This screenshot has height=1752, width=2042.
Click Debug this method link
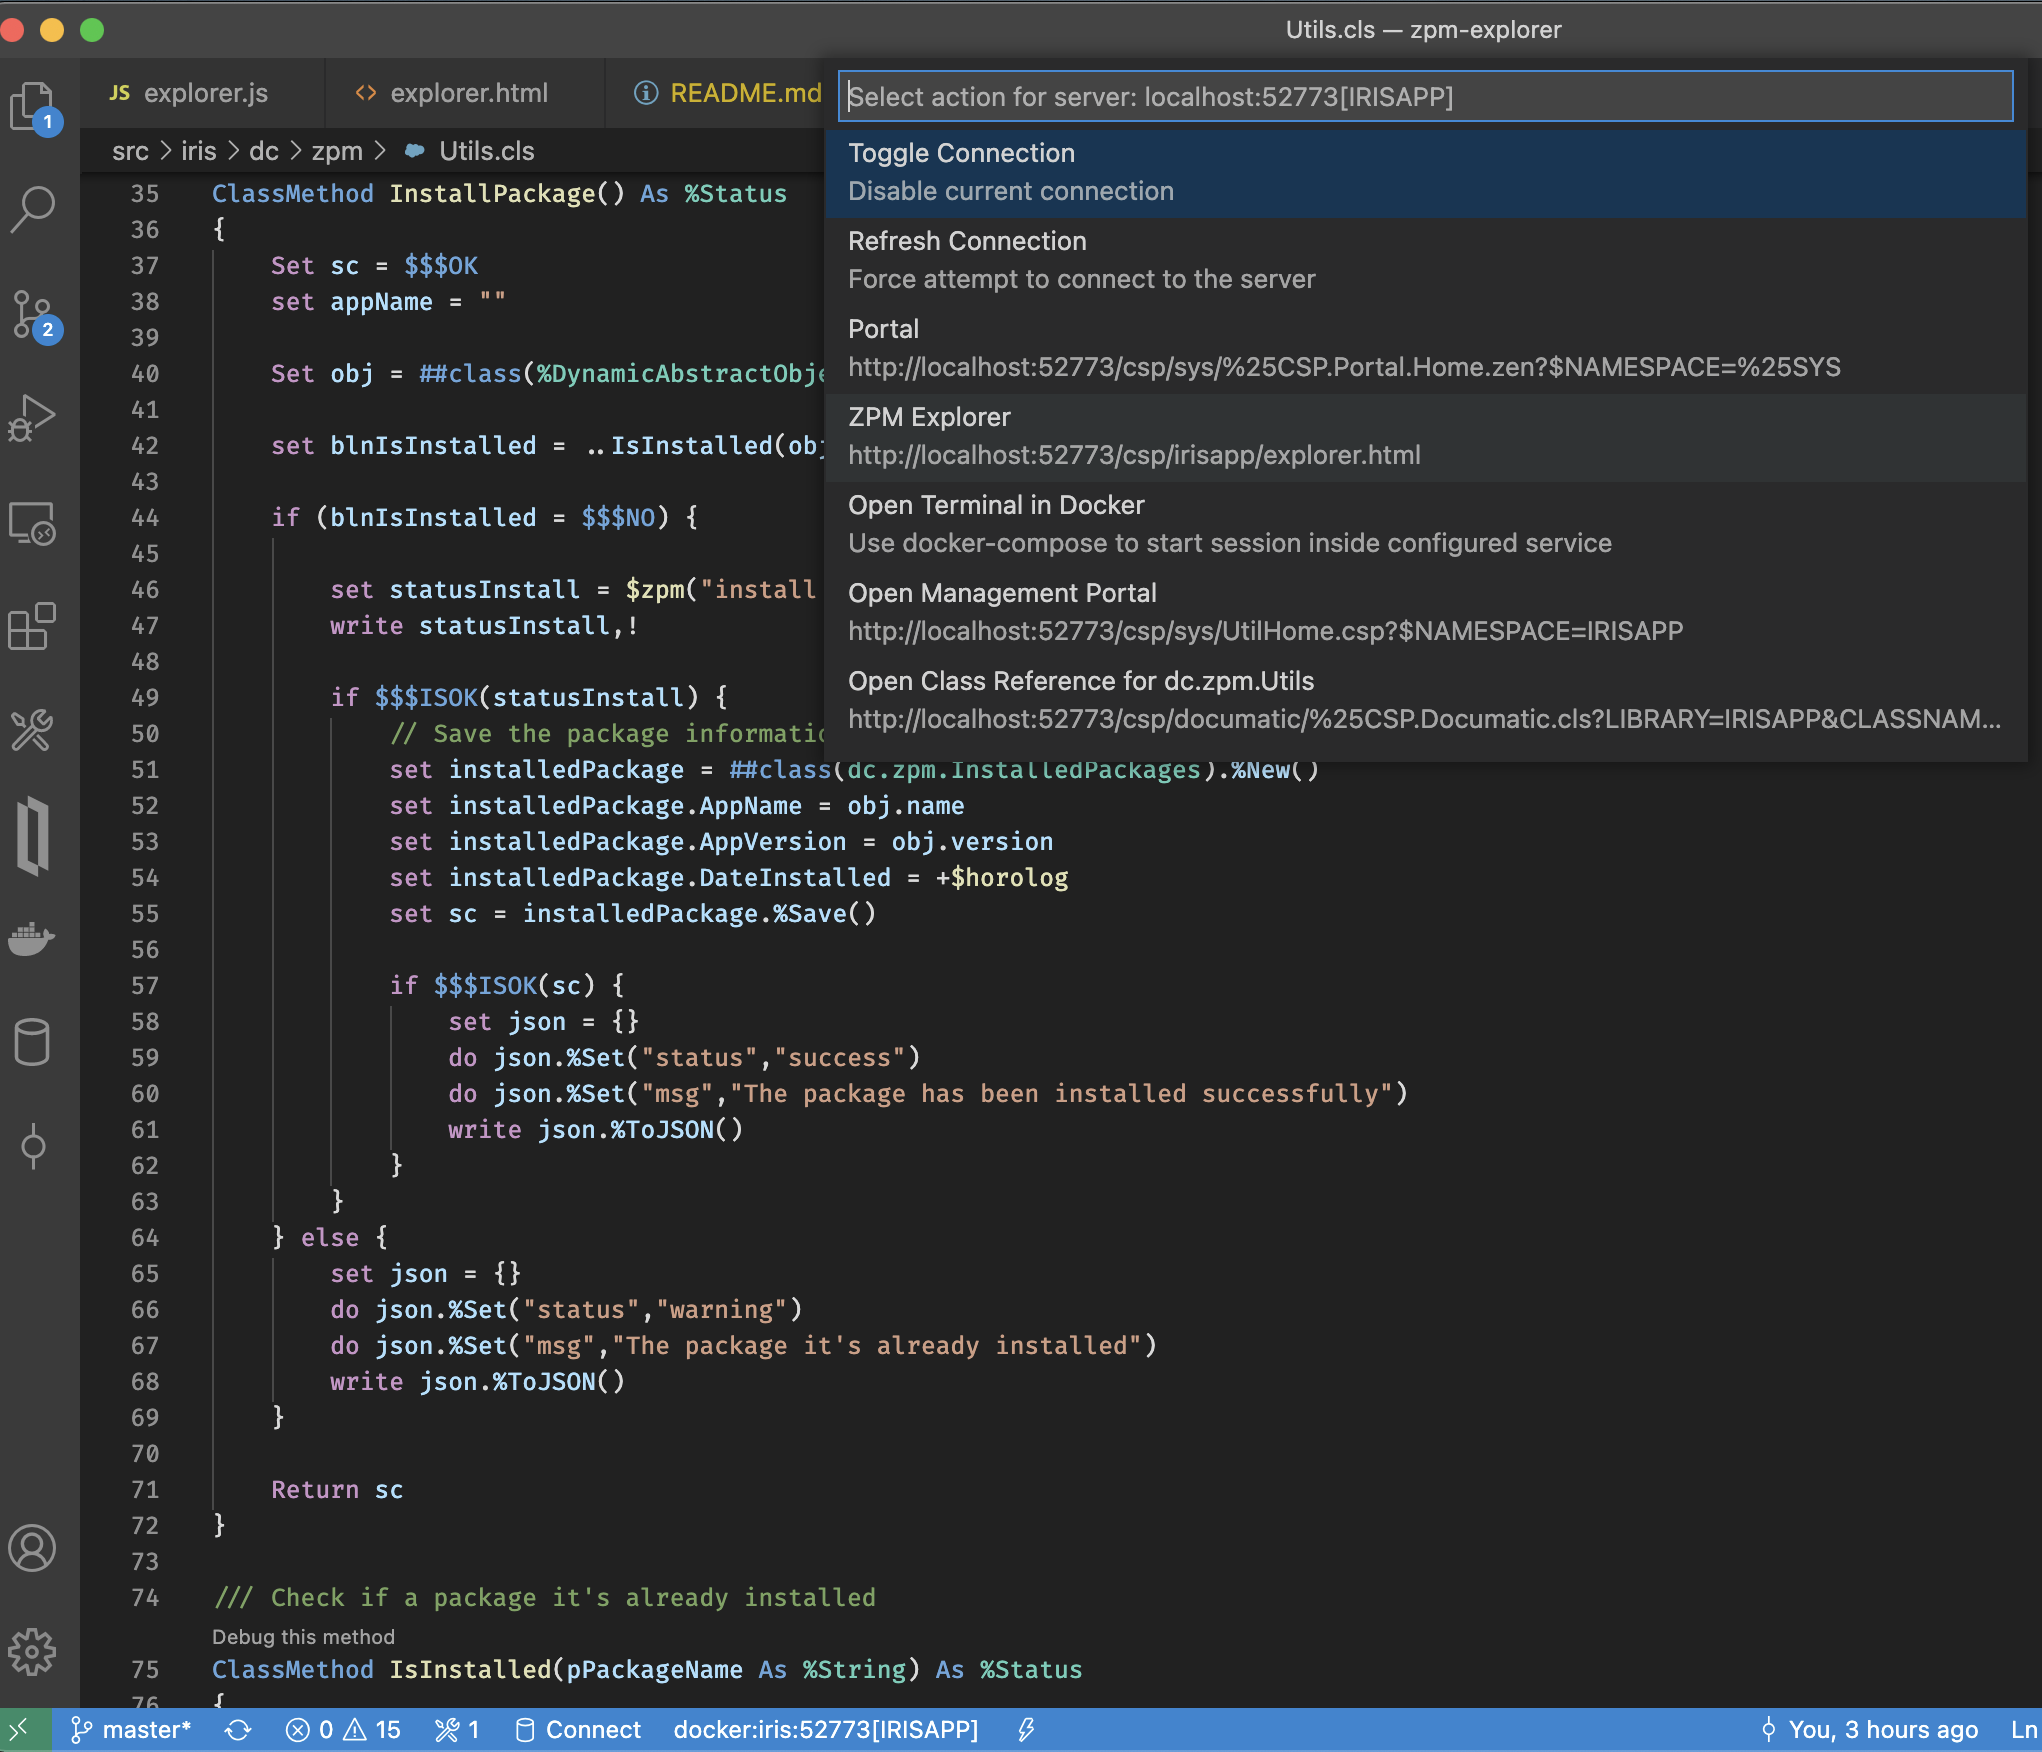point(303,1636)
